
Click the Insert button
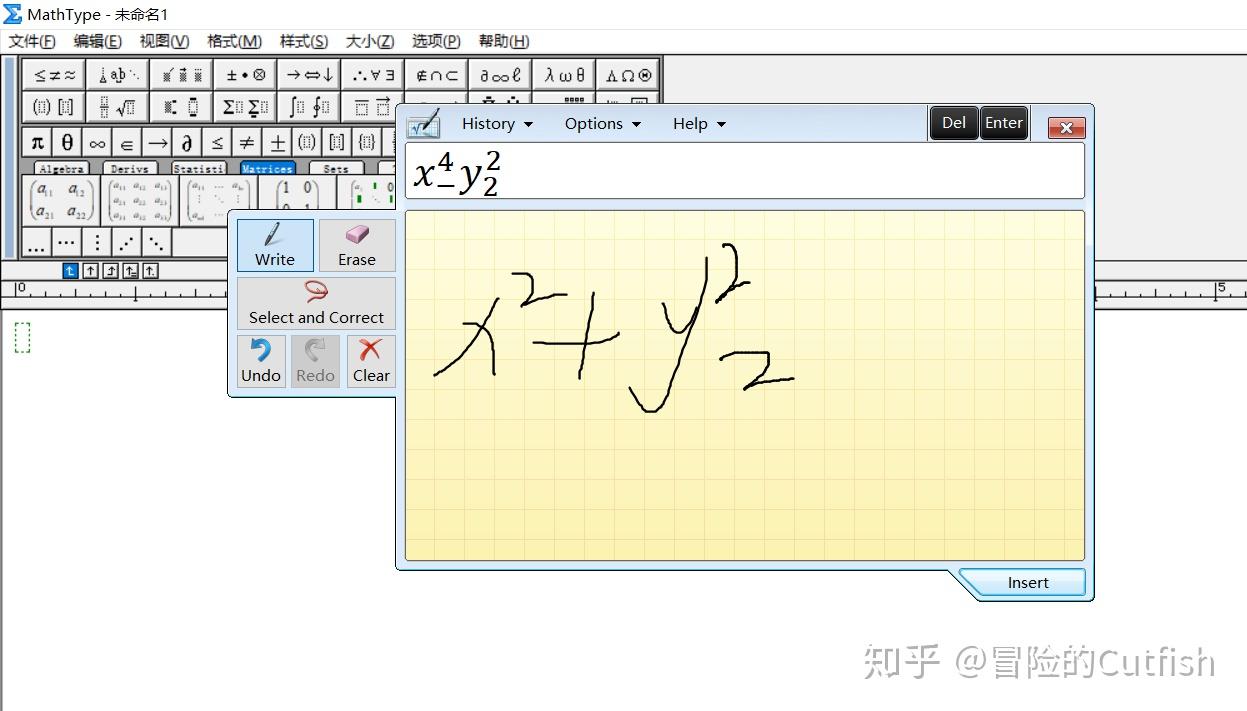(x=1027, y=583)
